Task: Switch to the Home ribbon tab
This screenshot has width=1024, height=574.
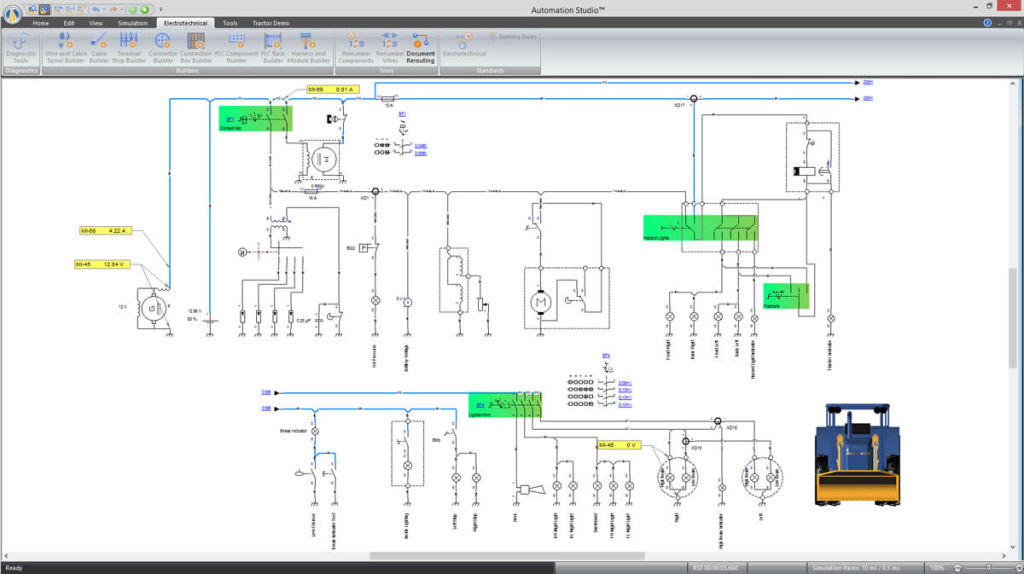Action: (x=40, y=23)
